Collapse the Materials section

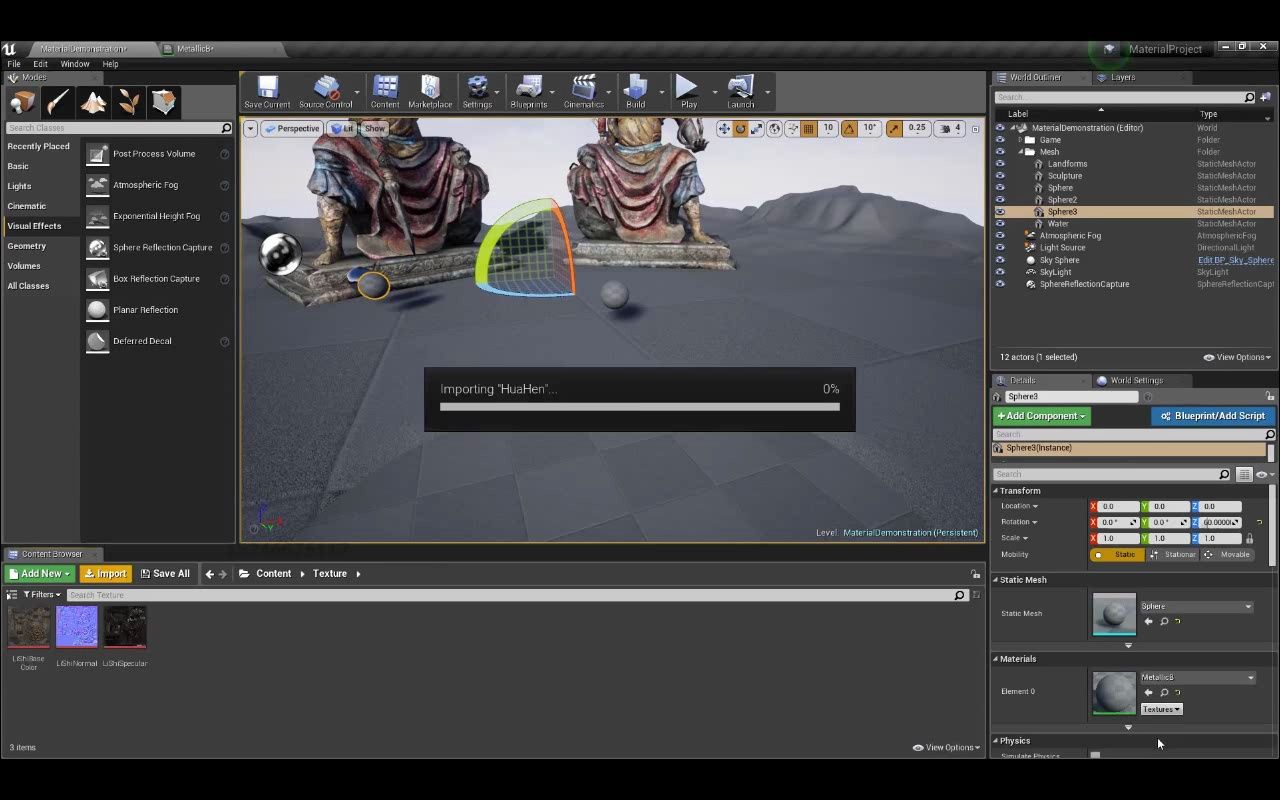(996, 659)
